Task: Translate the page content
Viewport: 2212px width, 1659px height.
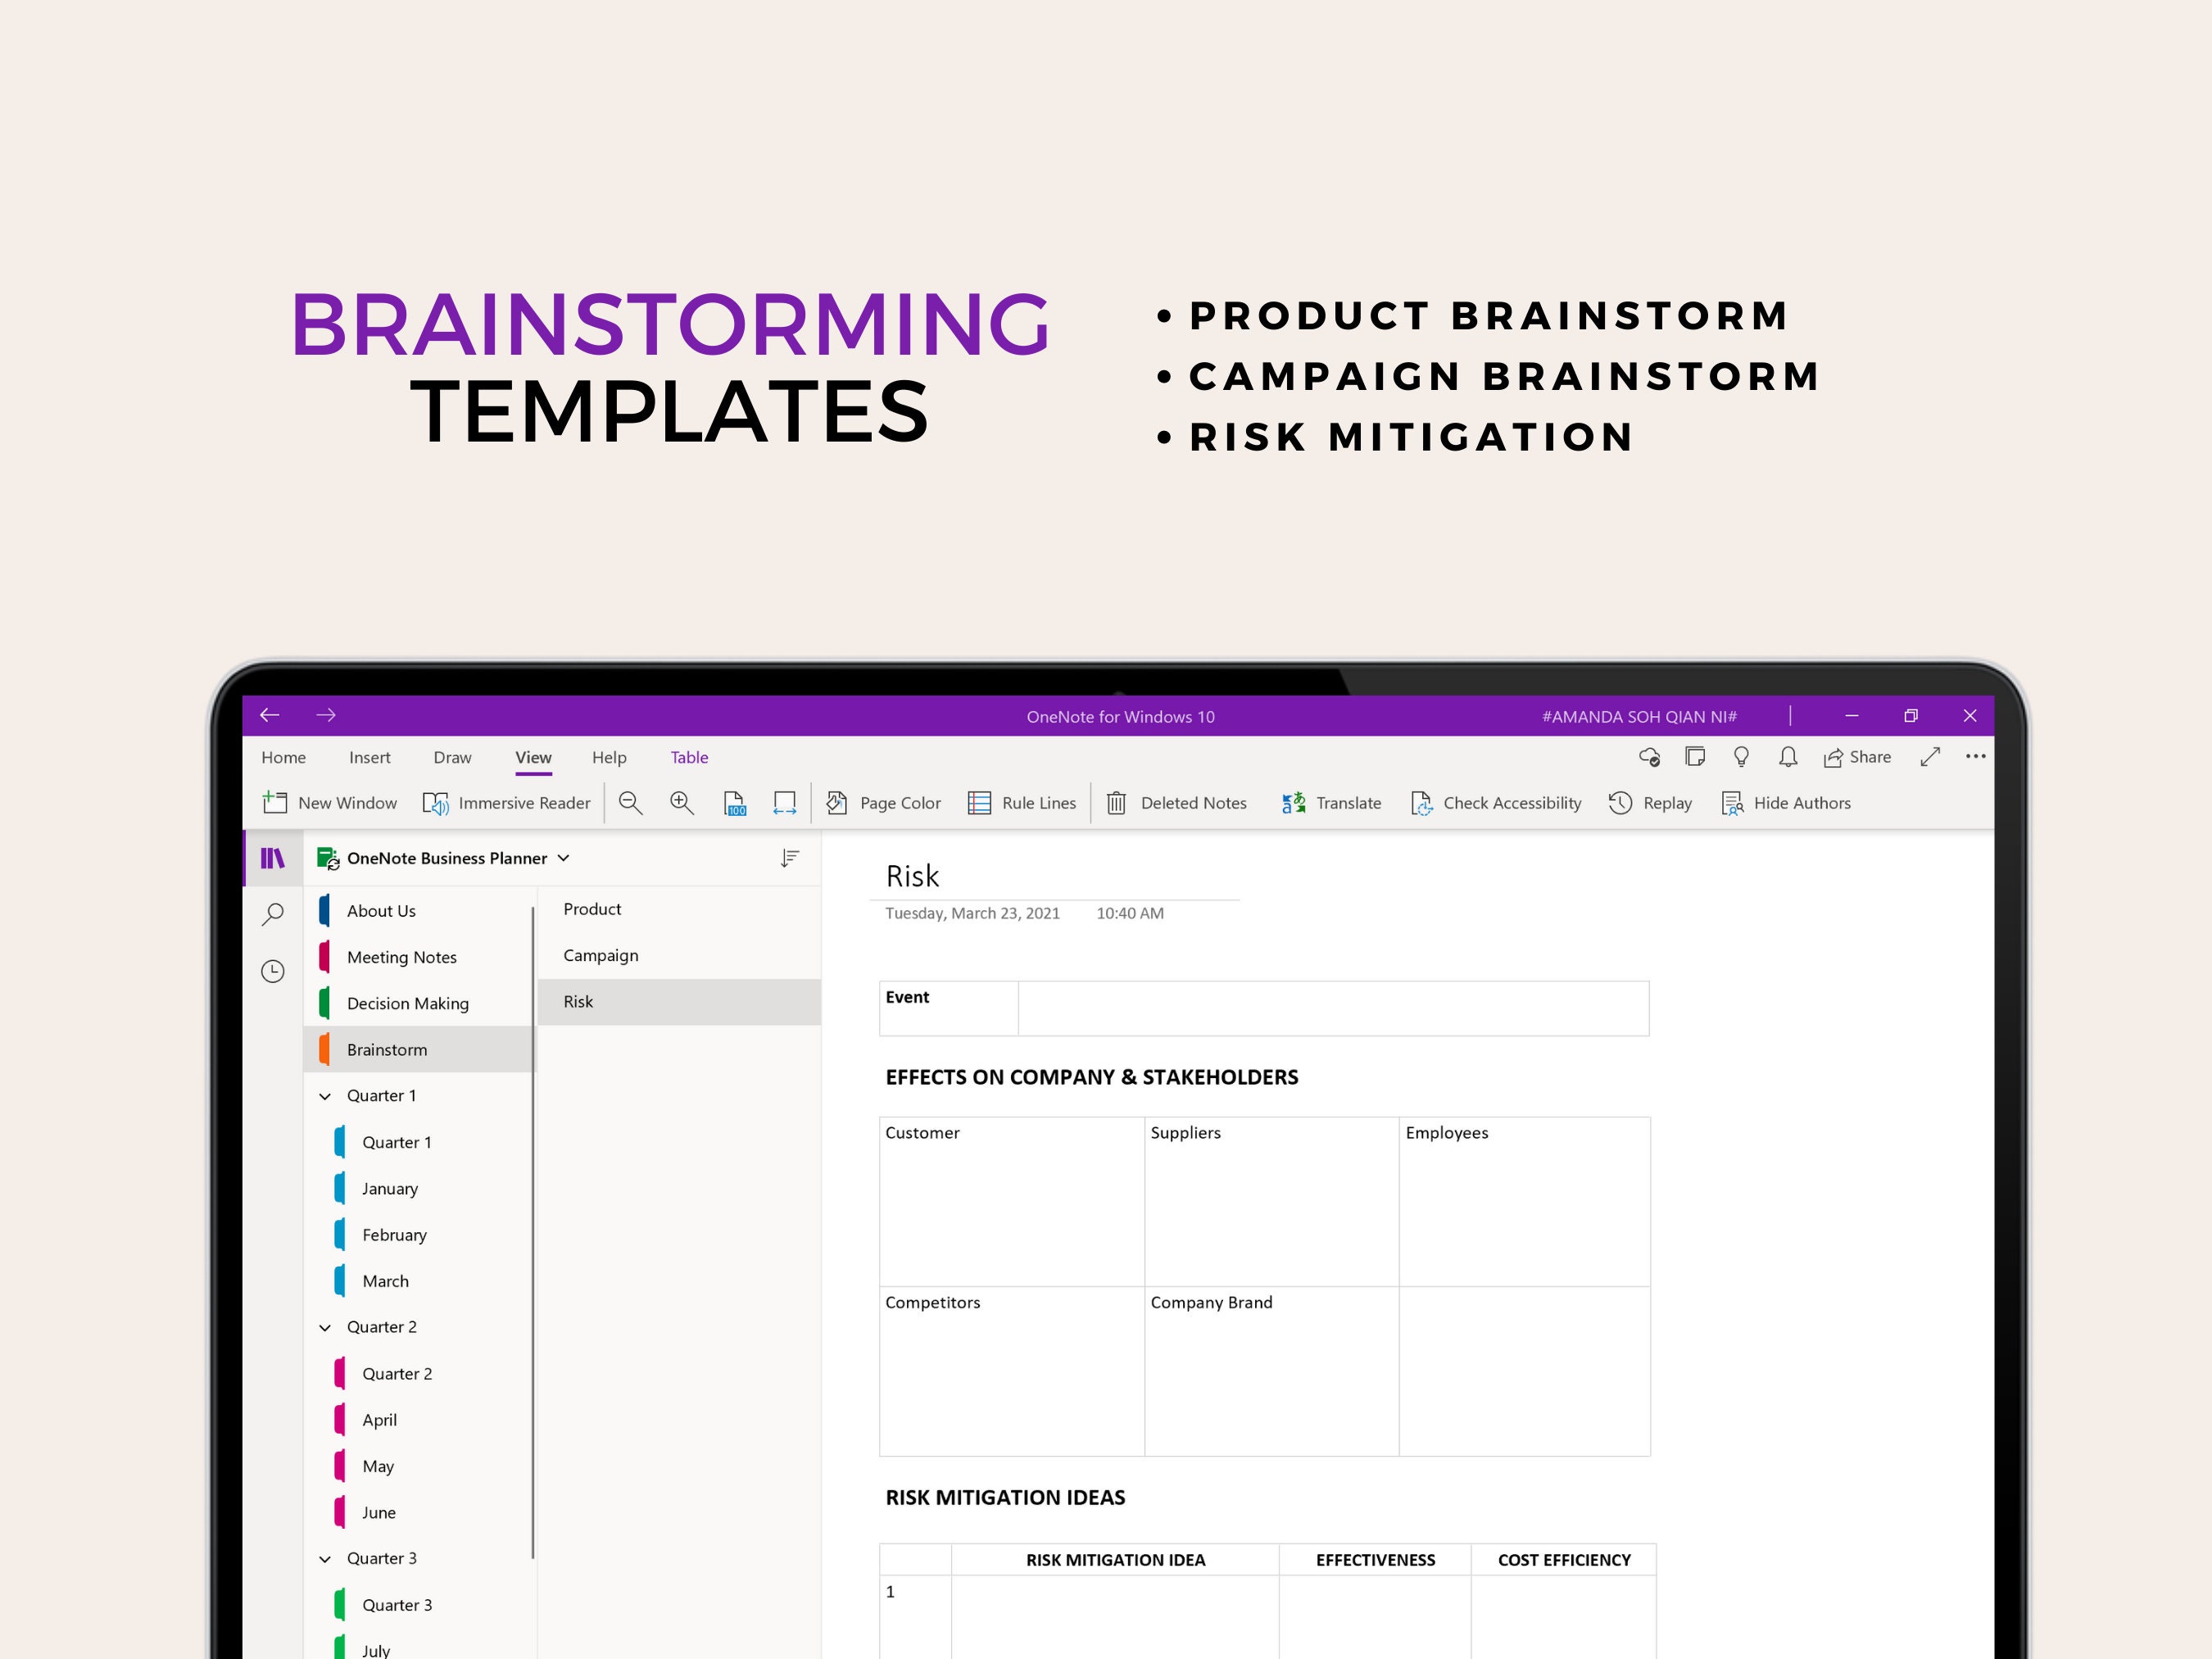Action: (1331, 803)
